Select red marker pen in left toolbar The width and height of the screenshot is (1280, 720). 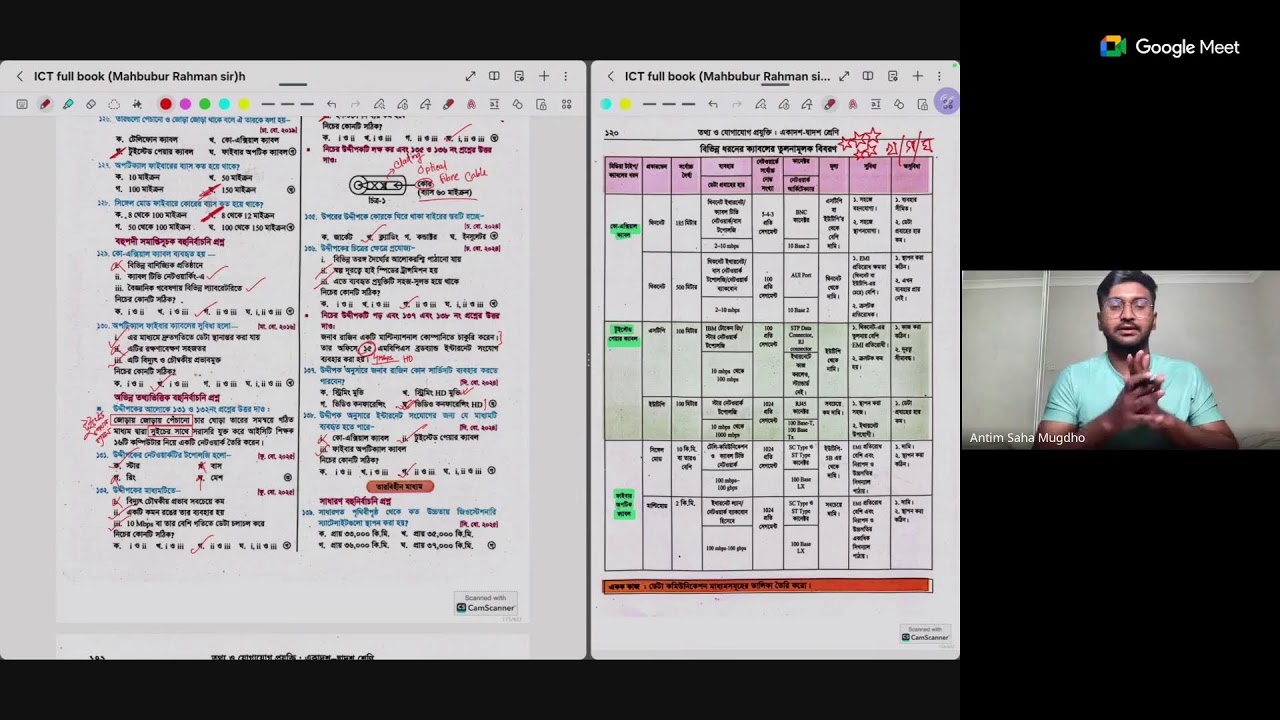[448, 104]
